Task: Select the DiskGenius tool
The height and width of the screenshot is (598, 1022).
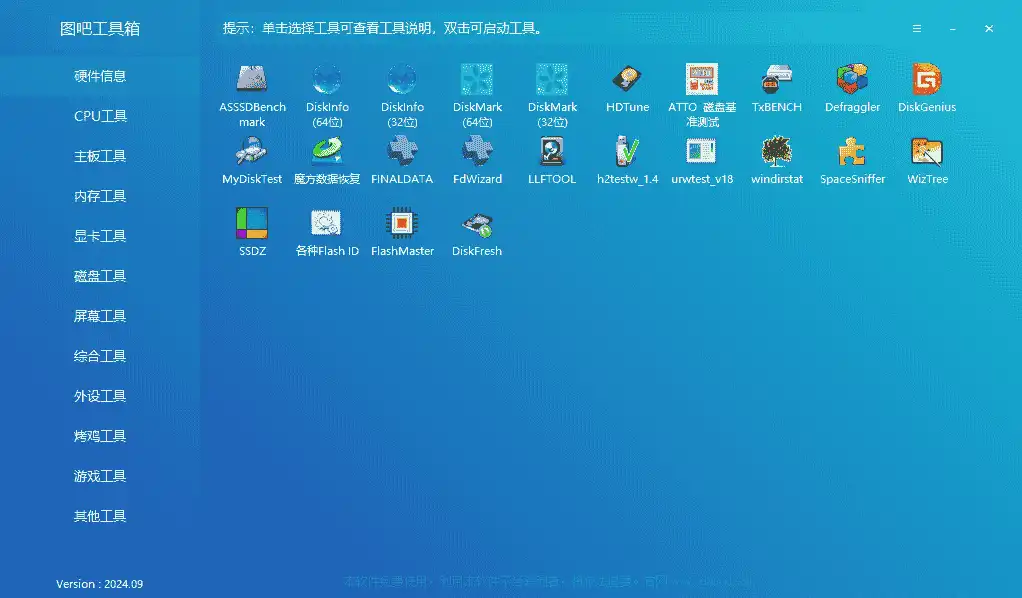Action: [927, 79]
